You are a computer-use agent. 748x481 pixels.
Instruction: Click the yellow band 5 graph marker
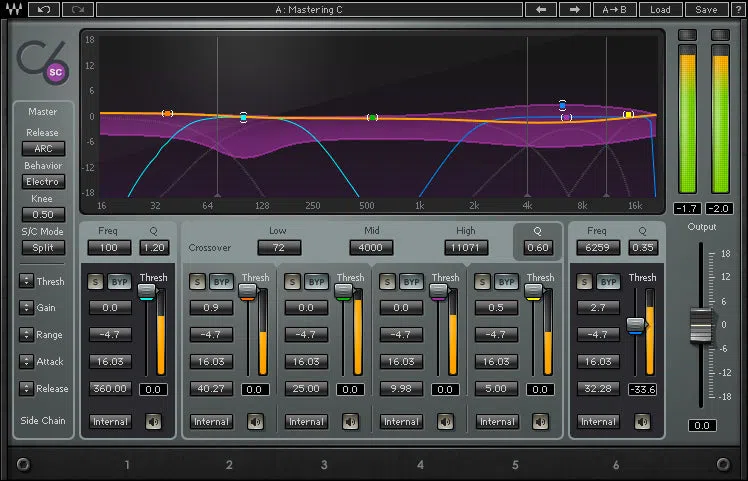[x=628, y=115]
